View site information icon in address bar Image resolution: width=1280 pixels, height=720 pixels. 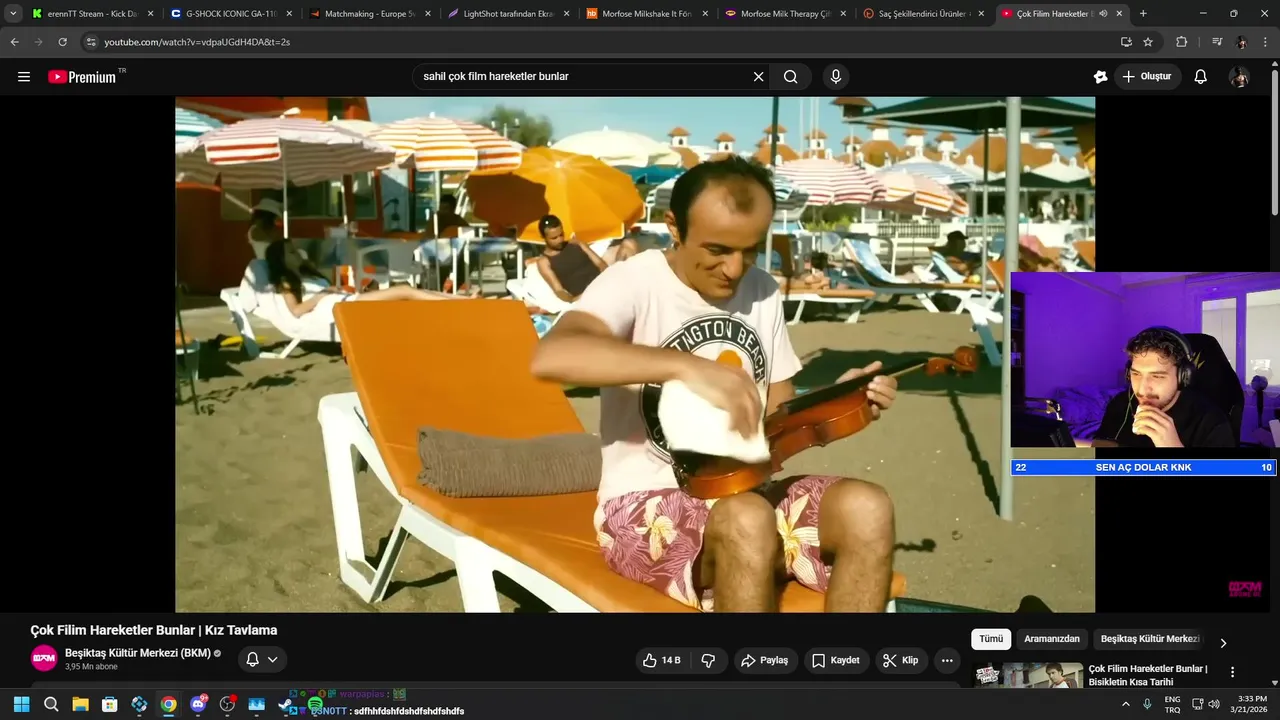[x=91, y=42]
